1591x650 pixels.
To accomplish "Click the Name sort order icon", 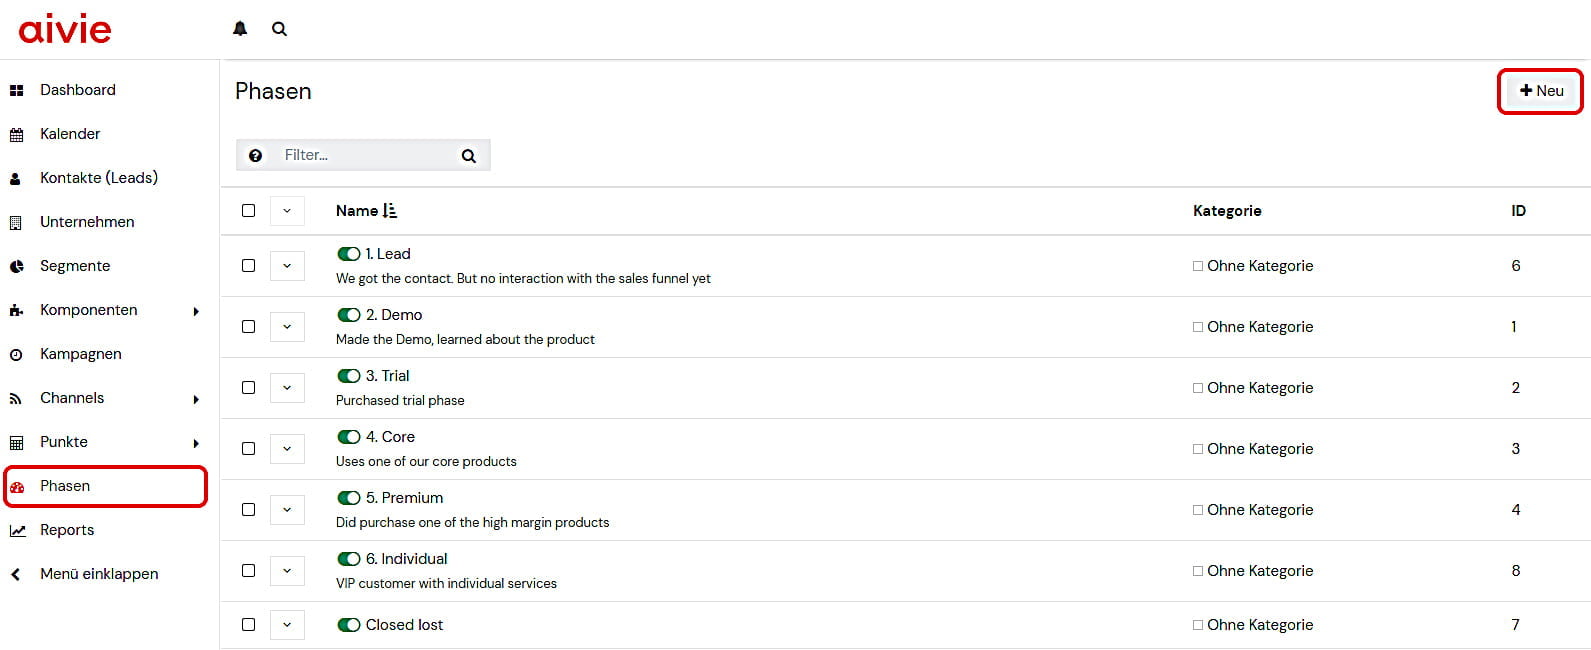I will pyautogui.click(x=390, y=211).
